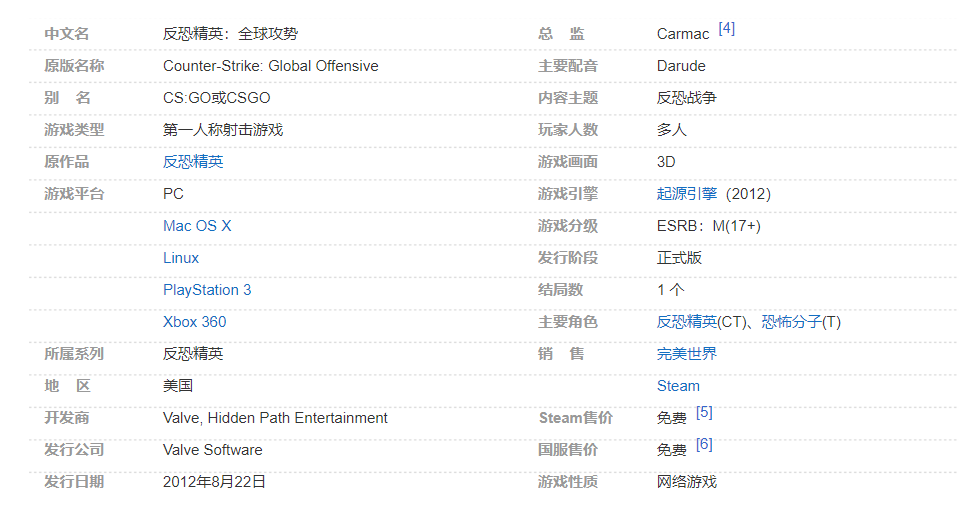This screenshot has width=958, height=523.
Task: Click the release date 2012年8月22日
Action: pos(214,482)
